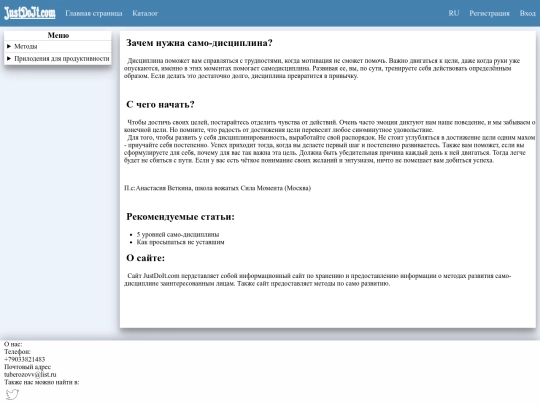Open article Как просыпаться не уставшим

coord(180,242)
